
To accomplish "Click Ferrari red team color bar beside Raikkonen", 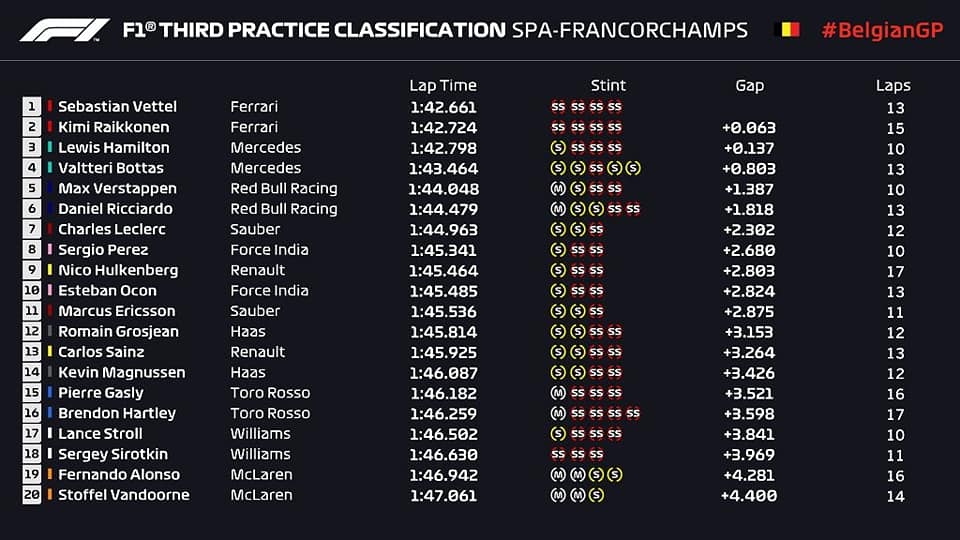I will tap(50, 127).
